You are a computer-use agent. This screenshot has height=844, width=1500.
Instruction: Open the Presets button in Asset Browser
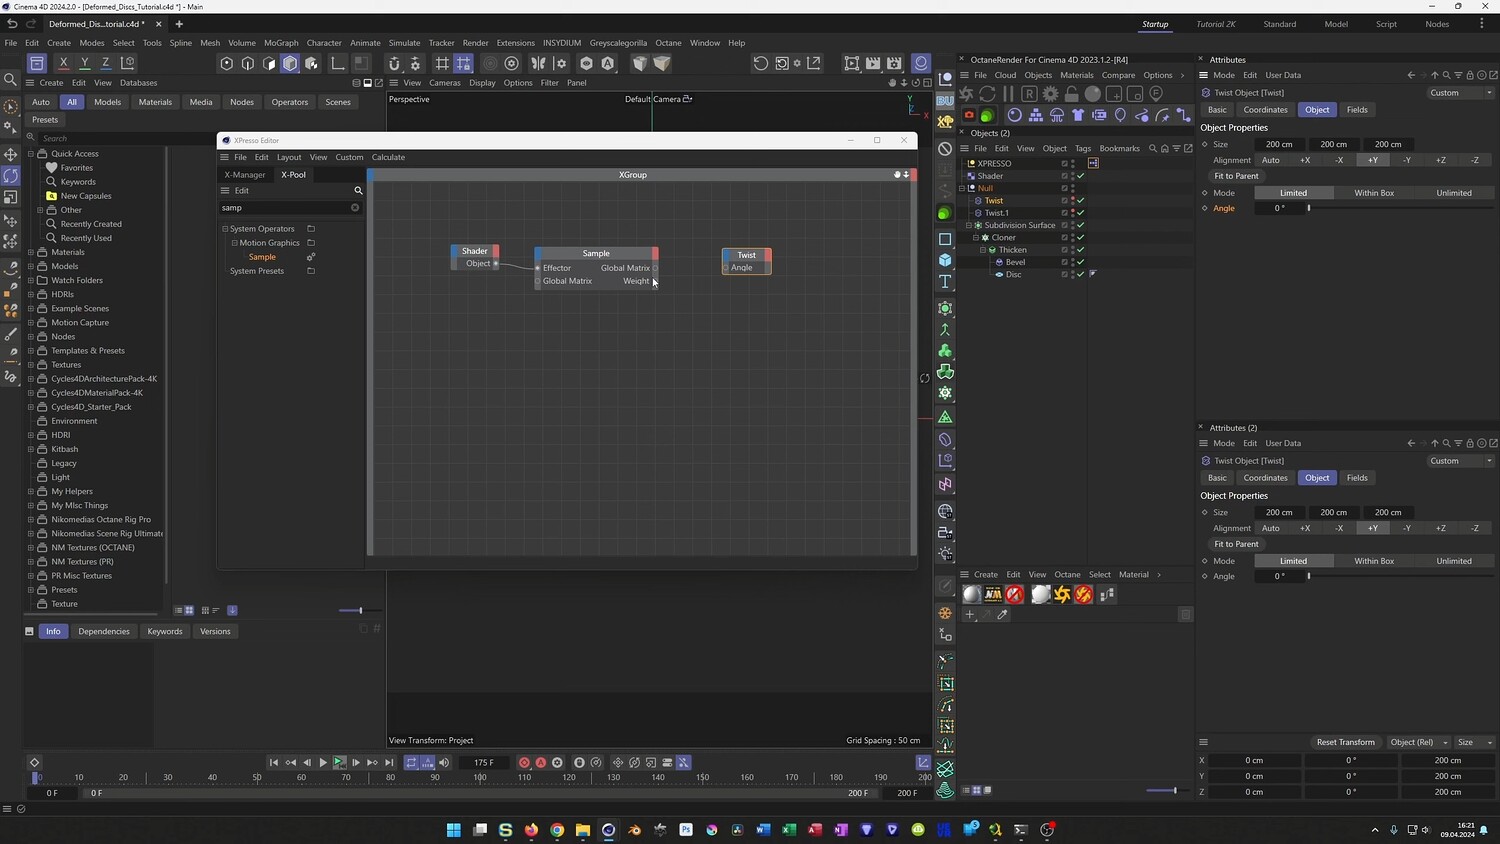click(45, 120)
